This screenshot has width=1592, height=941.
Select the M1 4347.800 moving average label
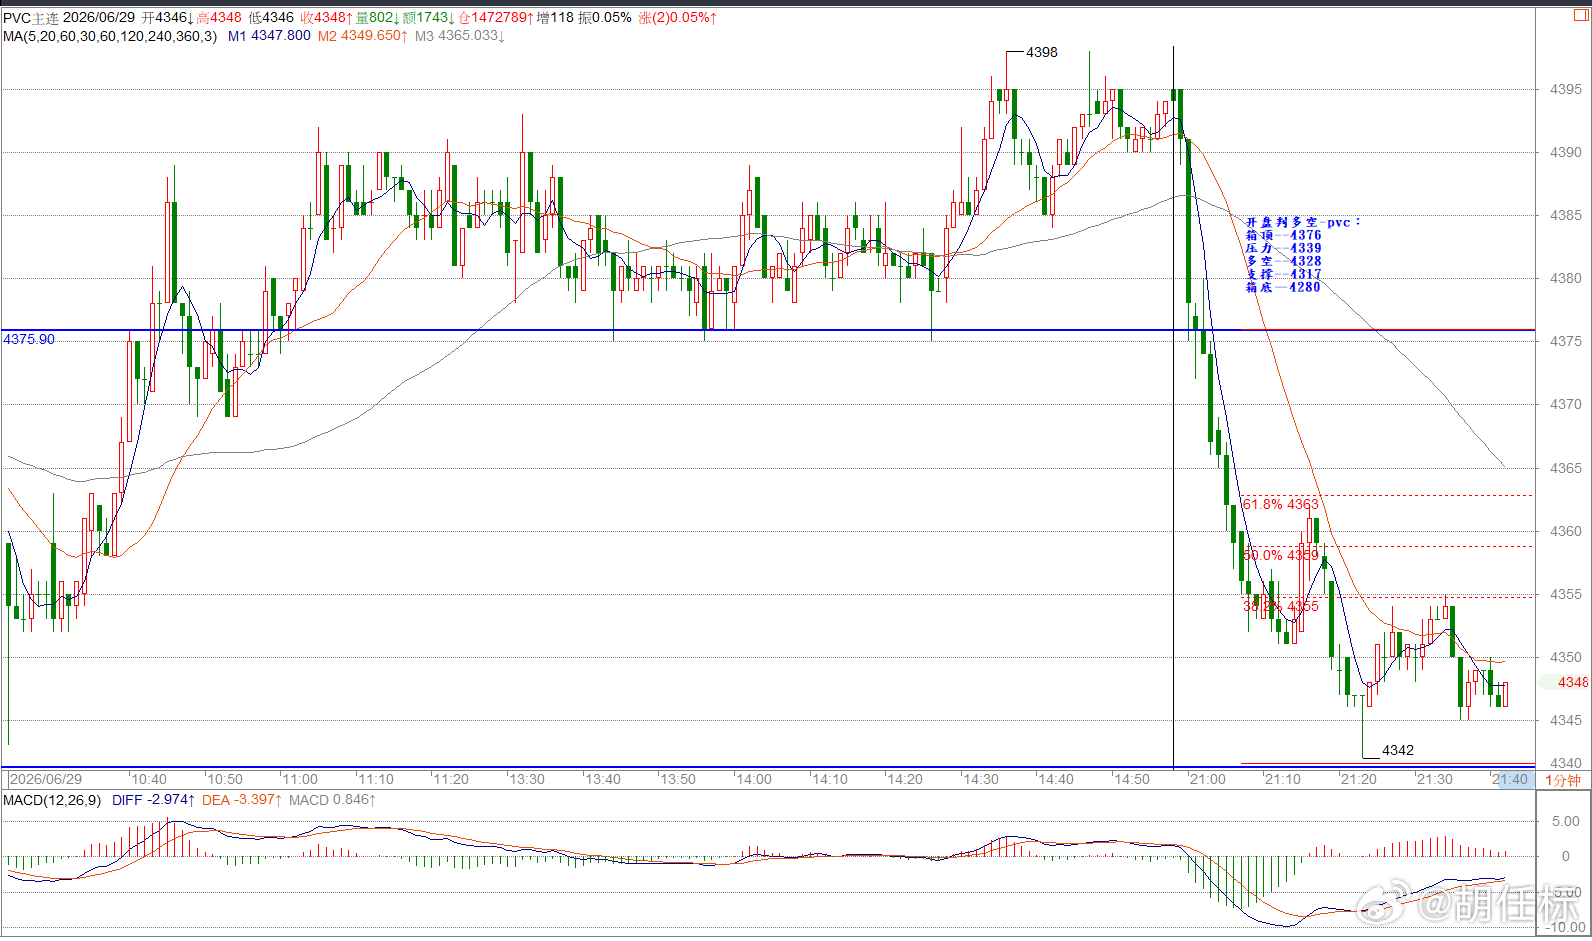tap(269, 36)
